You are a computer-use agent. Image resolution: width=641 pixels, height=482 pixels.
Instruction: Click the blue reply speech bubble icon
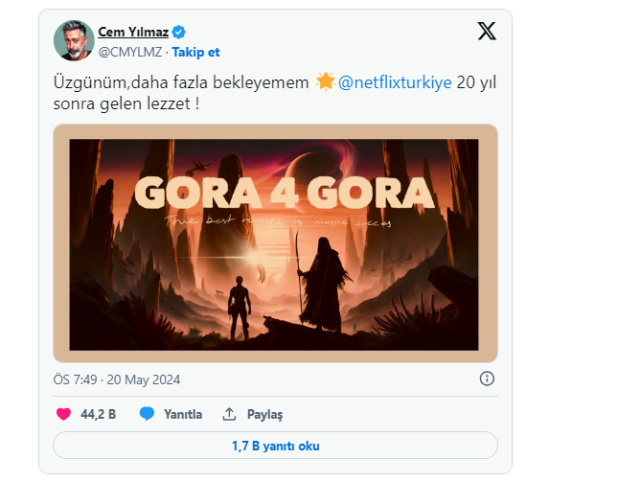(x=147, y=414)
